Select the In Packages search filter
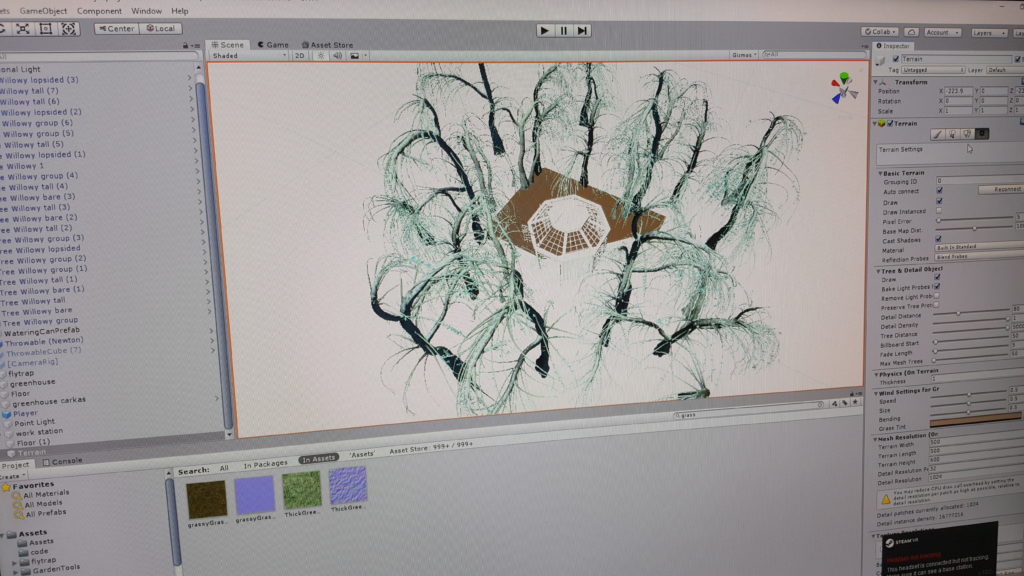This screenshot has width=1024, height=576. coord(265,464)
